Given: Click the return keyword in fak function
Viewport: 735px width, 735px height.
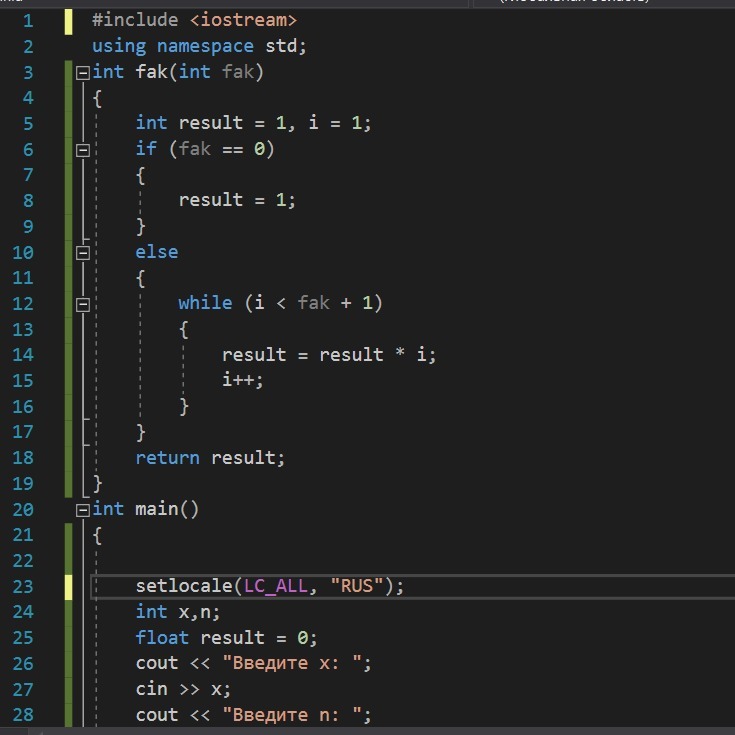Looking at the screenshot, I should pos(167,458).
